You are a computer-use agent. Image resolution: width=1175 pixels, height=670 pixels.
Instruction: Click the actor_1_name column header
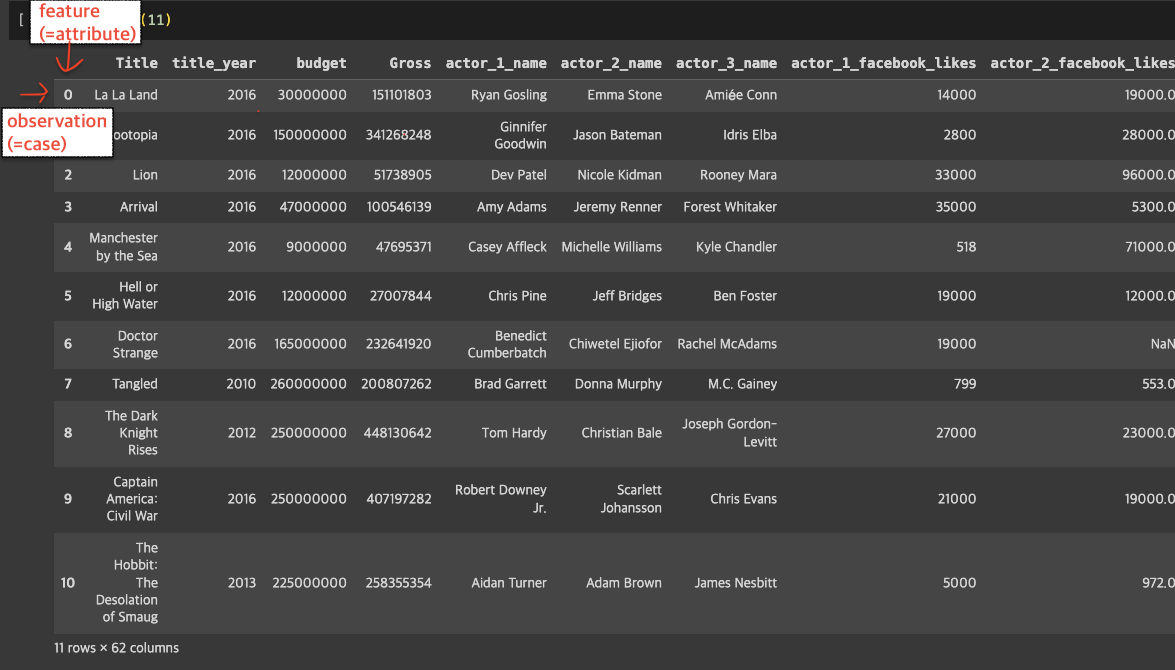click(x=496, y=63)
